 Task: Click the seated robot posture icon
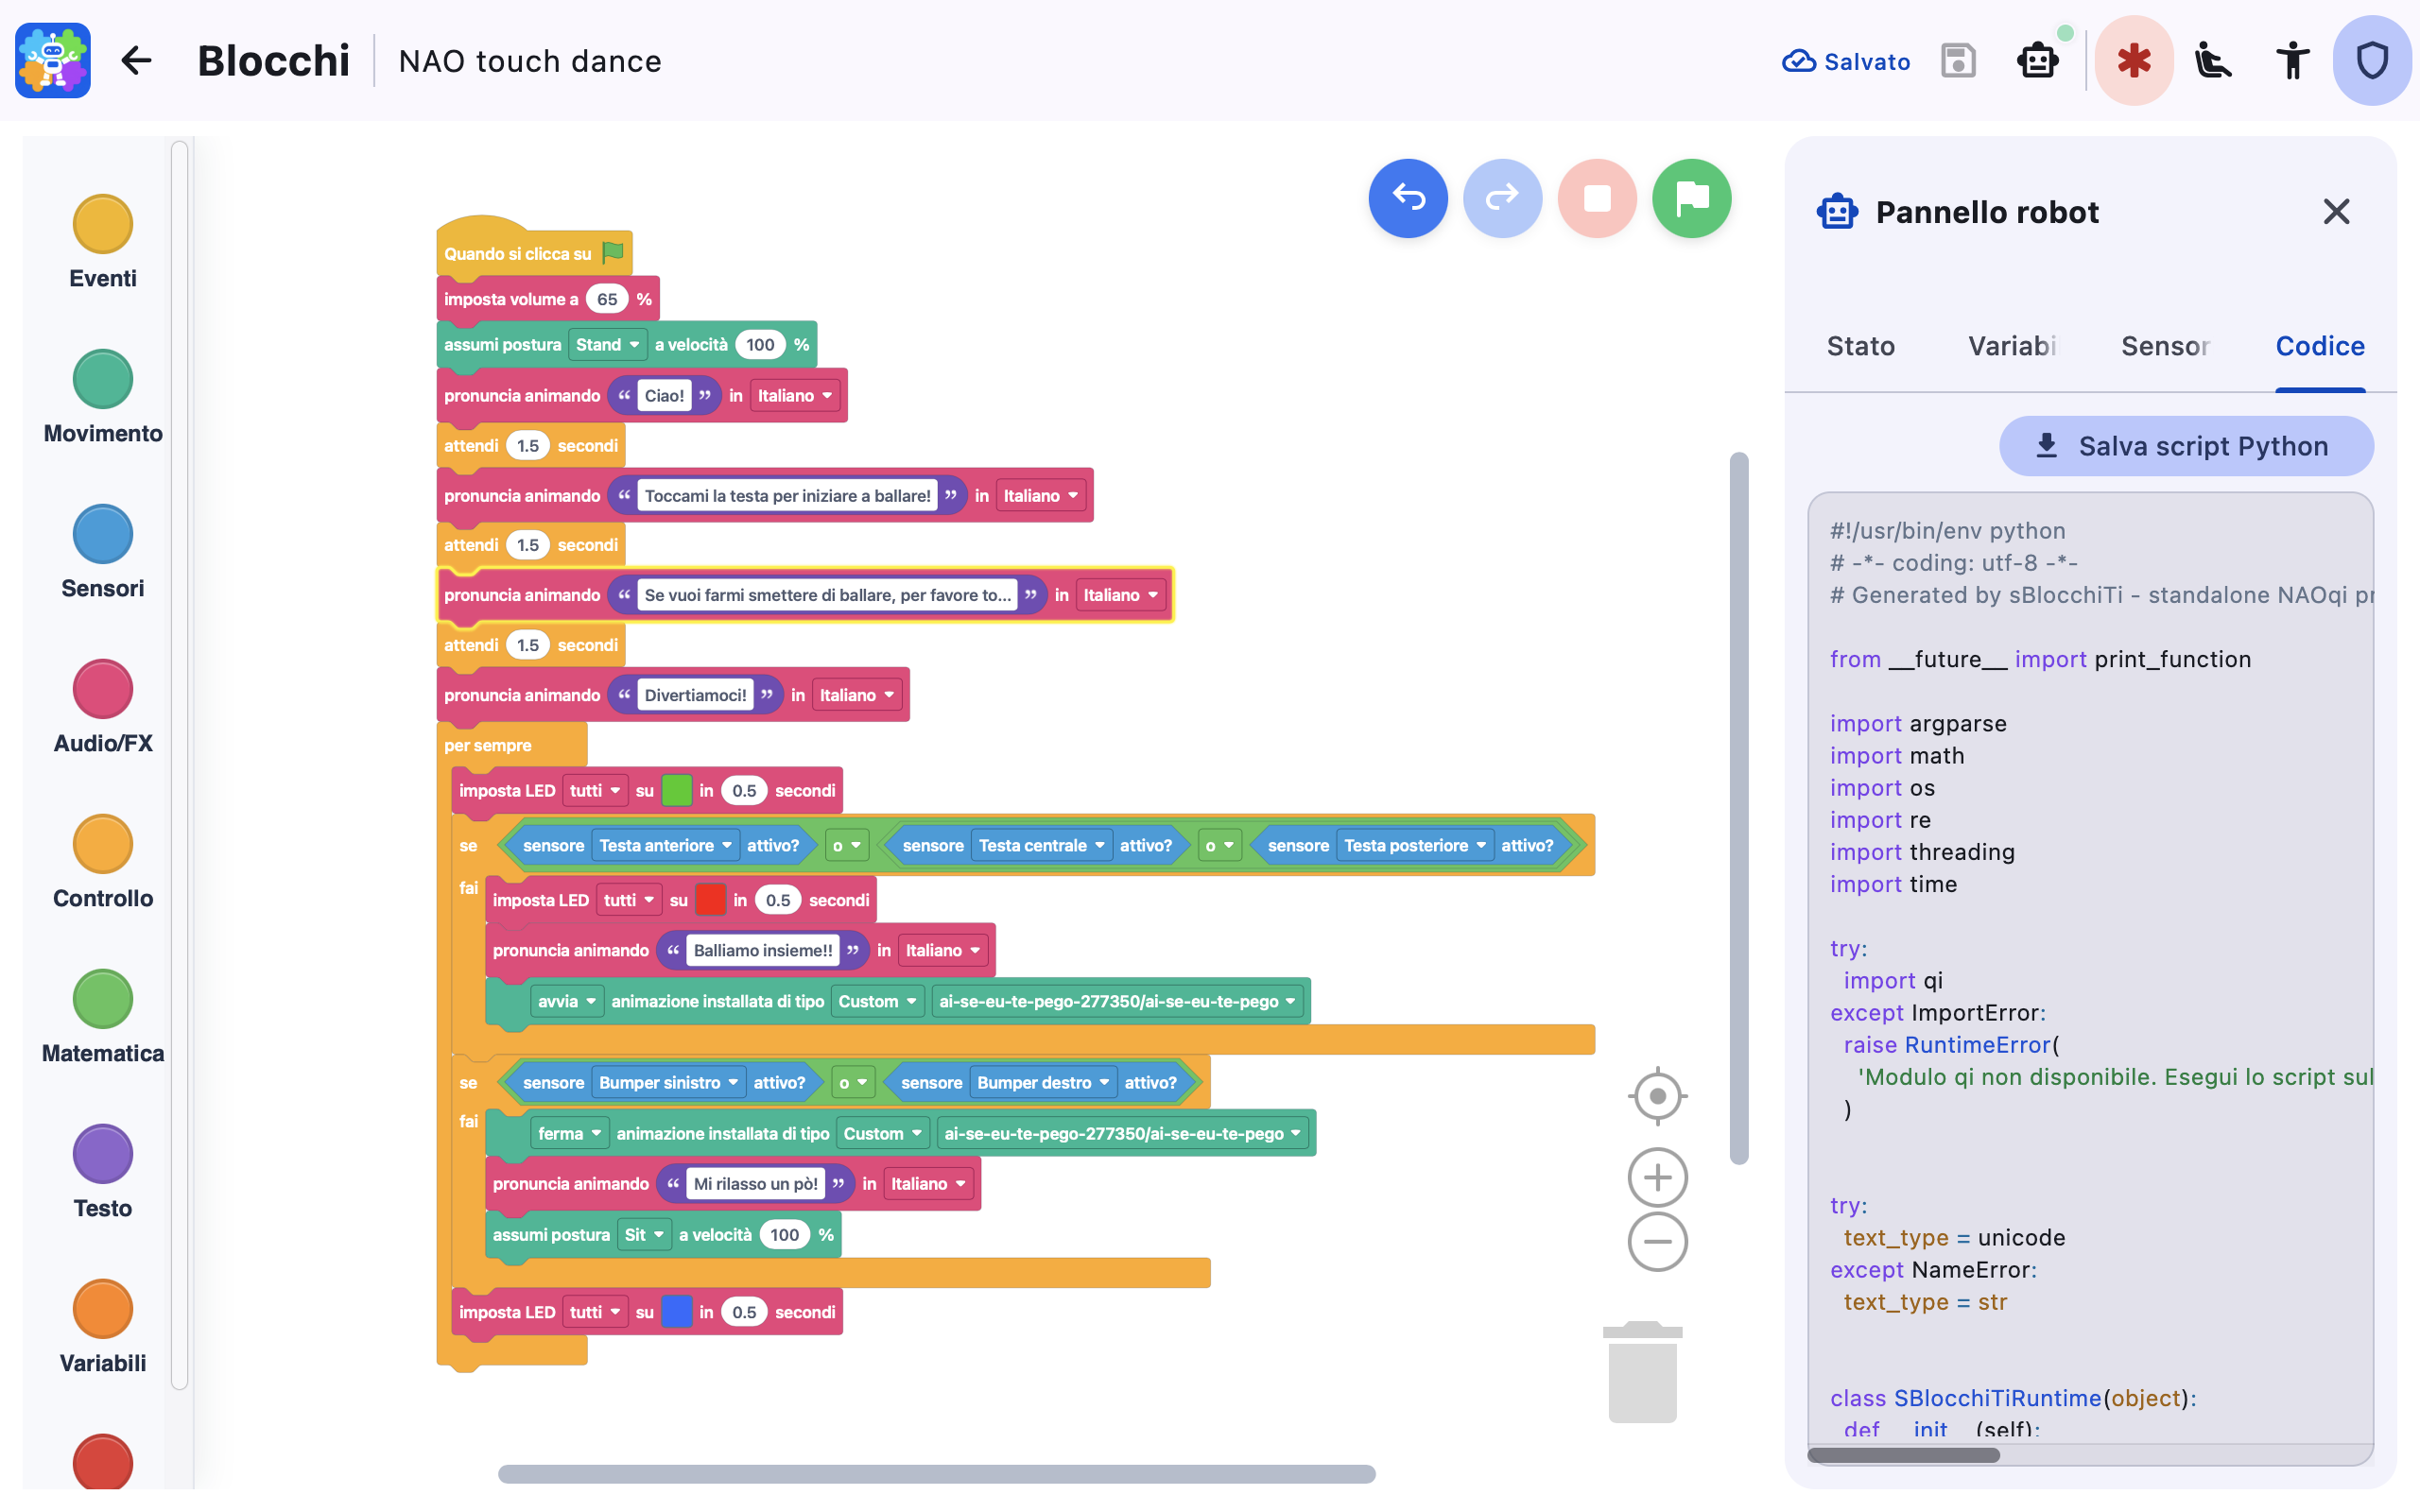click(2212, 61)
